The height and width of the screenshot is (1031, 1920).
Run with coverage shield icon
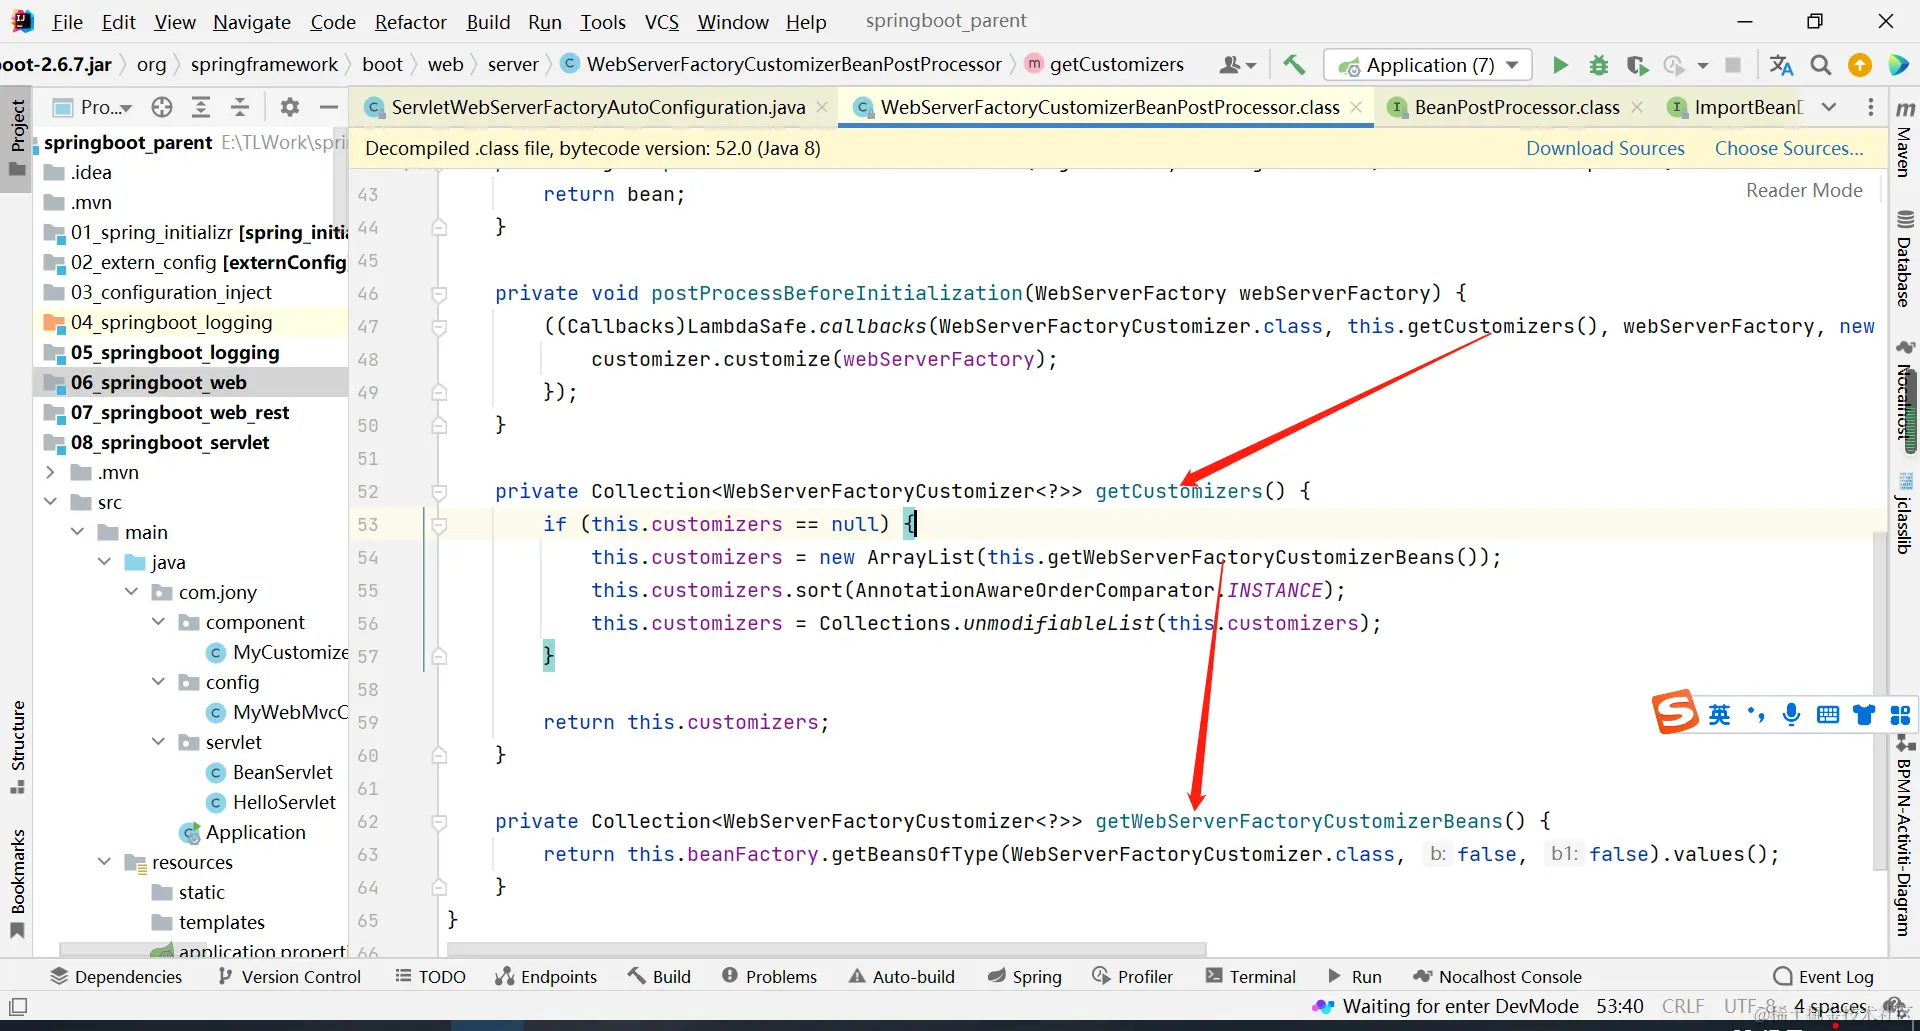tap(1637, 65)
